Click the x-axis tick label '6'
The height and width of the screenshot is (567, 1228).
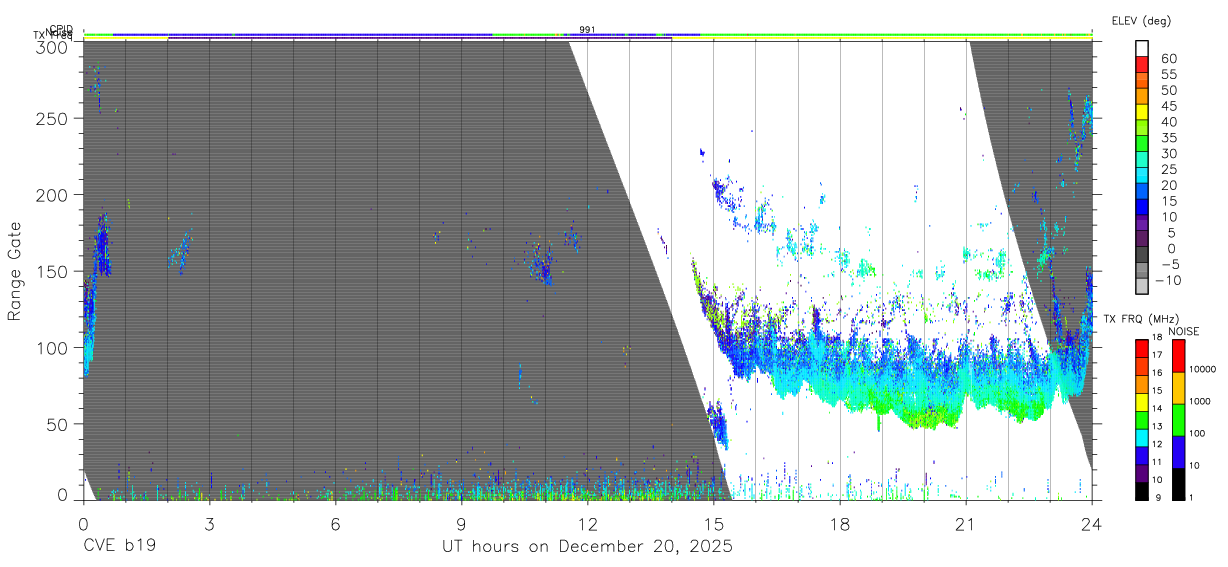(x=335, y=522)
